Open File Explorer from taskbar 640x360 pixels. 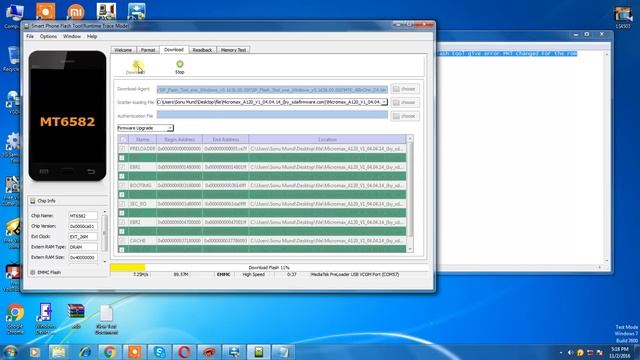(59, 352)
